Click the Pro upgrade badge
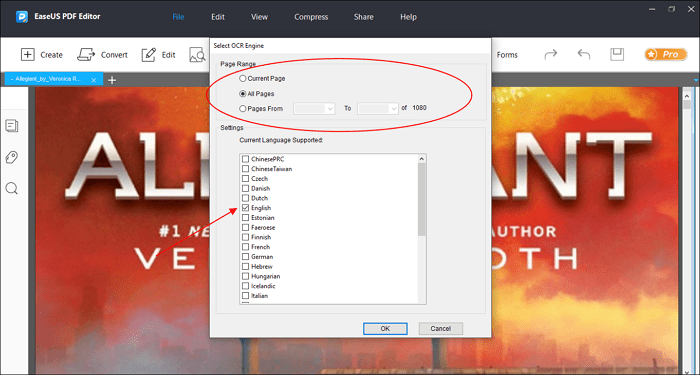Screen dimensions: 700x375 (x=666, y=54)
